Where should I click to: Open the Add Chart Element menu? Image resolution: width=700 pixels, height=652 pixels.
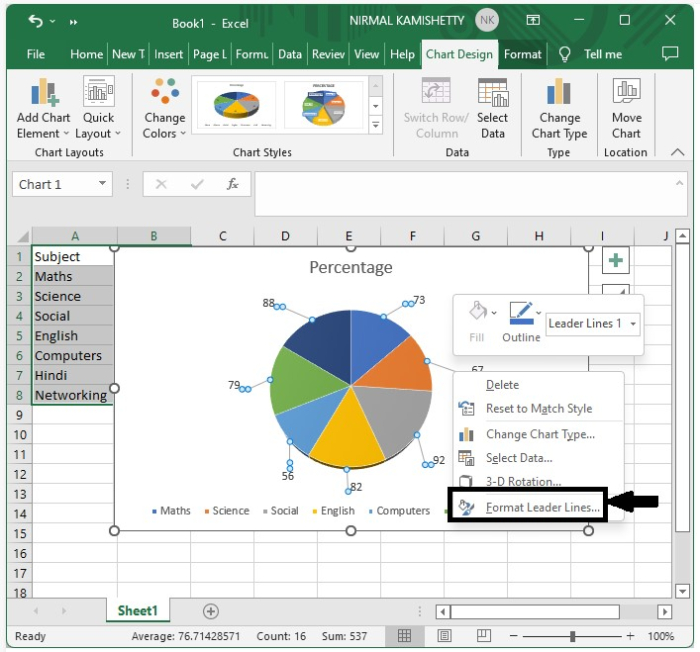pos(43,108)
